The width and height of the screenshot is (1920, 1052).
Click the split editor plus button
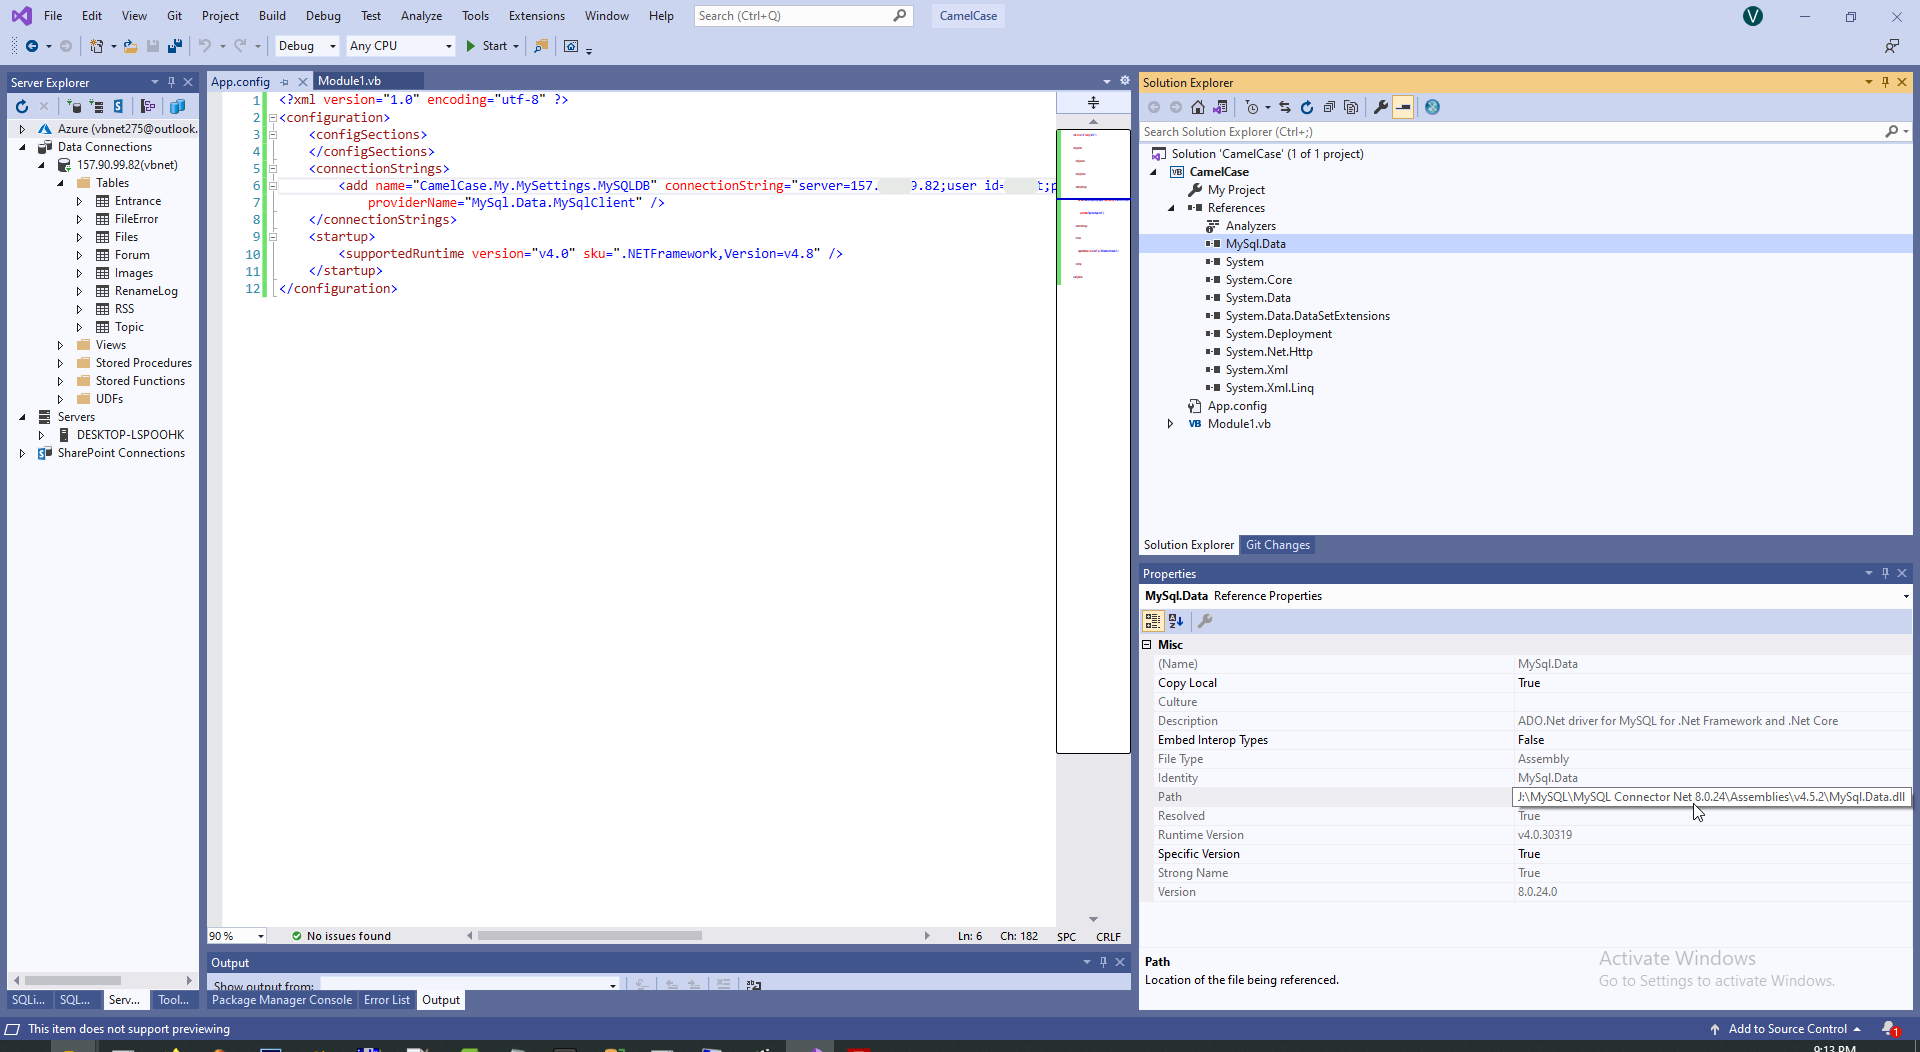tap(1093, 102)
